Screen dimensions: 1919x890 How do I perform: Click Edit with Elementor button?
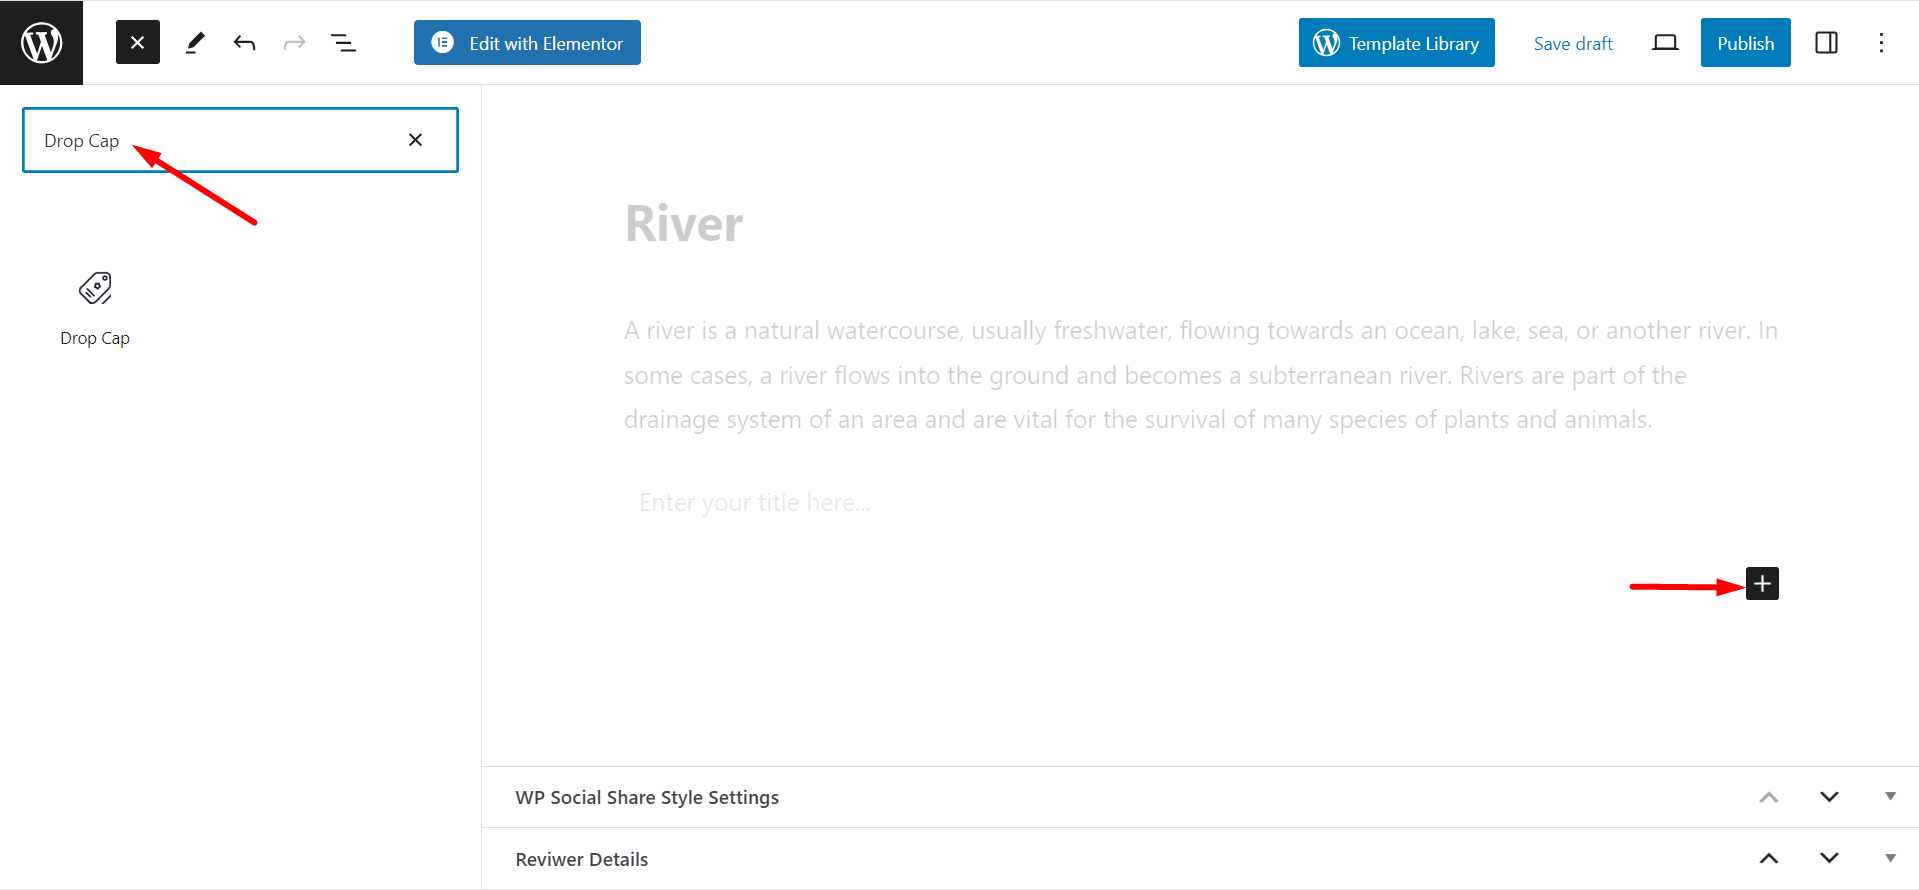527,43
